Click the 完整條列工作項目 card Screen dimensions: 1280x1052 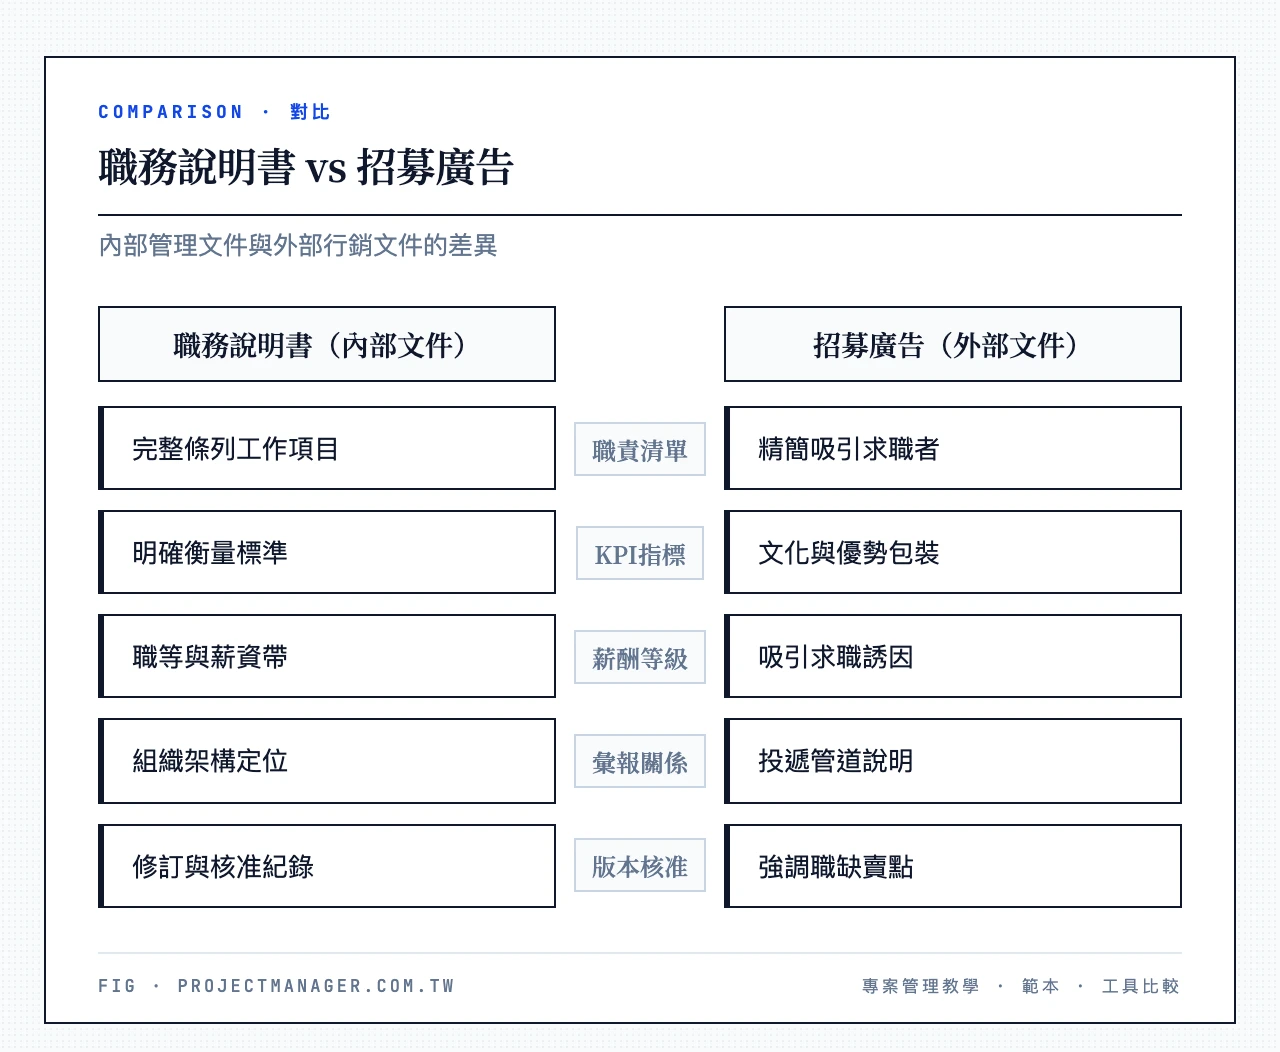(x=327, y=448)
